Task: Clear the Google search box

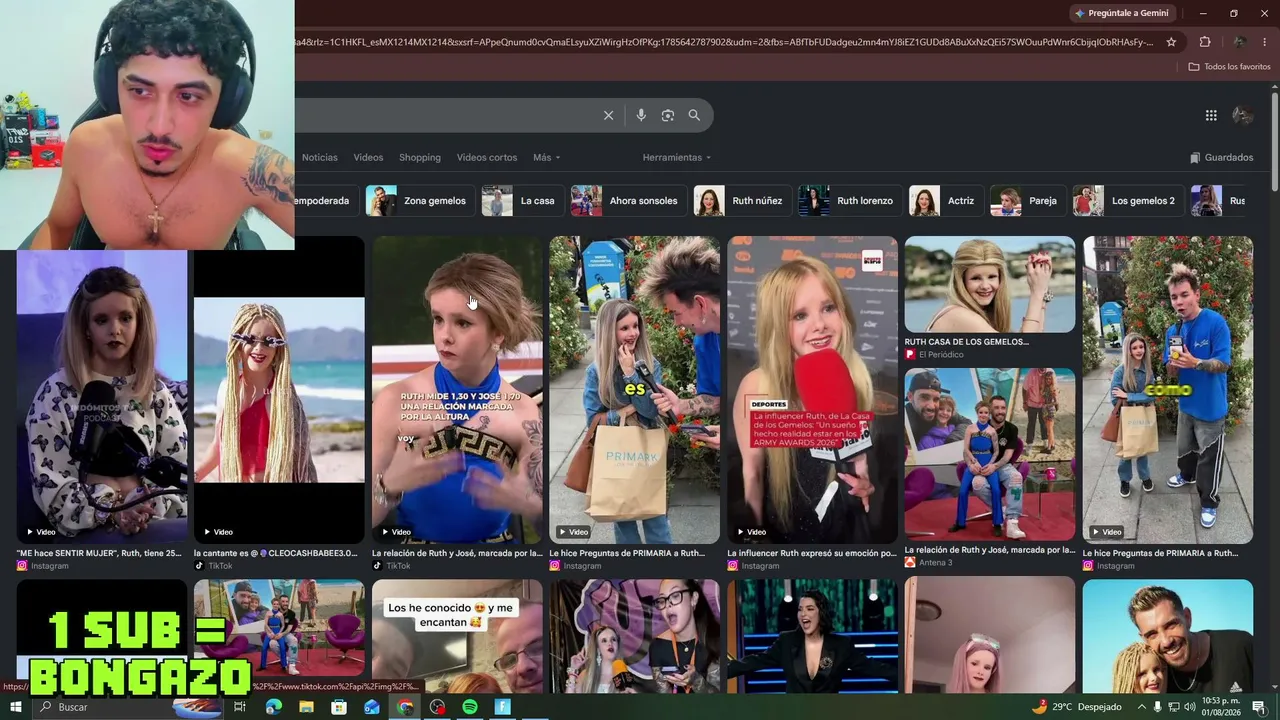Action: [608, 115]
